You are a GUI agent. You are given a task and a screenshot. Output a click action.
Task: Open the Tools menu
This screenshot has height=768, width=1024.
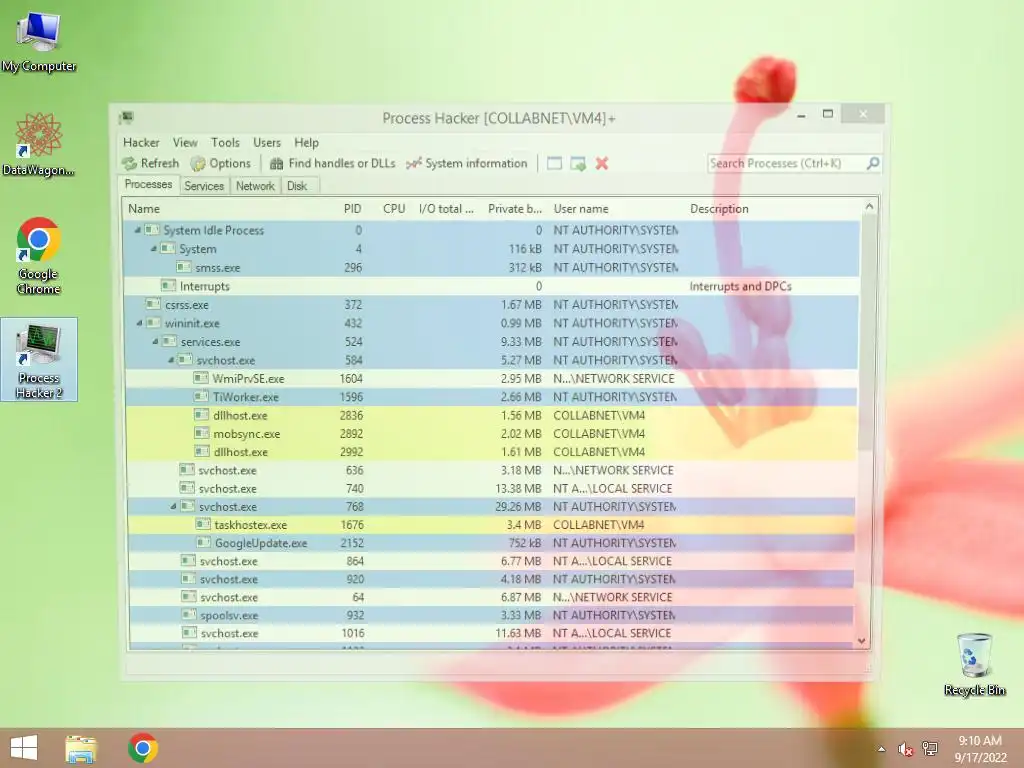(x=225, y=142)
